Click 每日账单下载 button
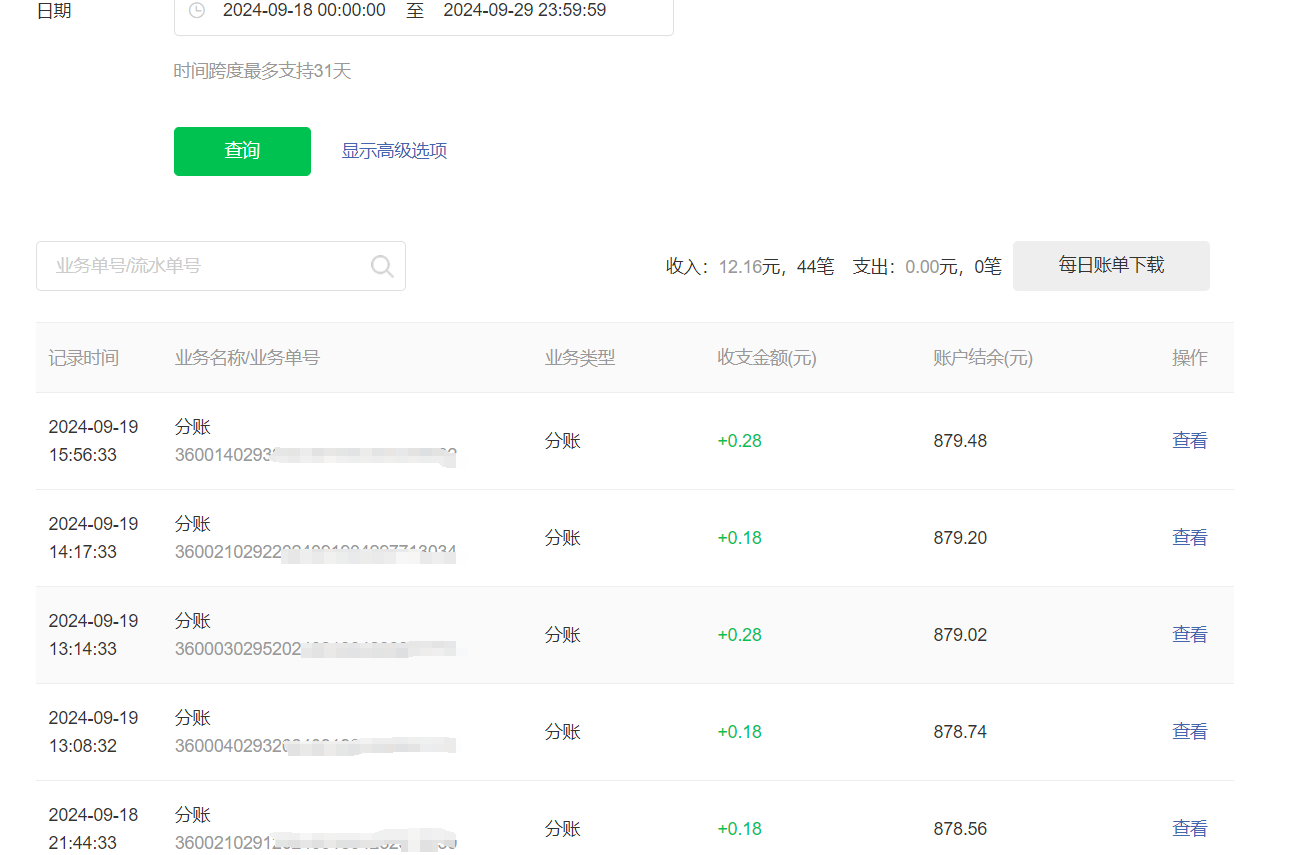 tap(1111, 266)
